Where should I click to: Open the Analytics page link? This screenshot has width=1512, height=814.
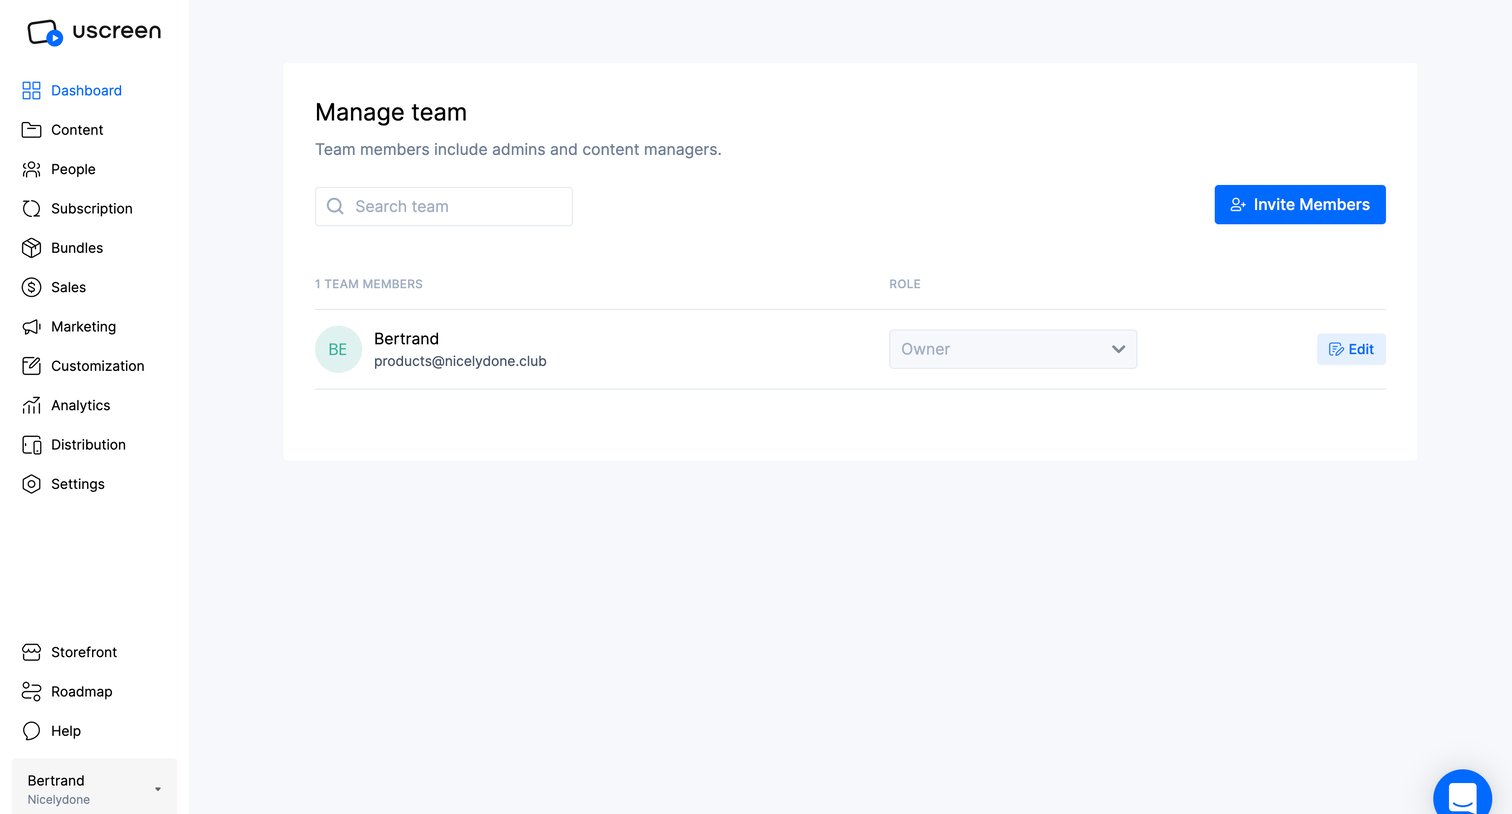[x=80, y=405]
